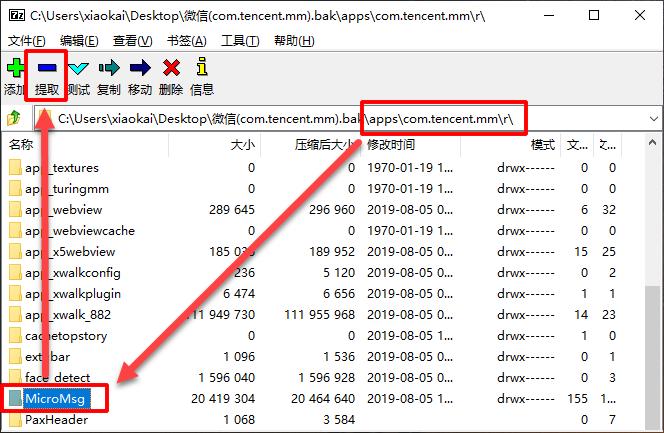
Task: Select the app_webview folder icon
Action: (x=15, y=210)
